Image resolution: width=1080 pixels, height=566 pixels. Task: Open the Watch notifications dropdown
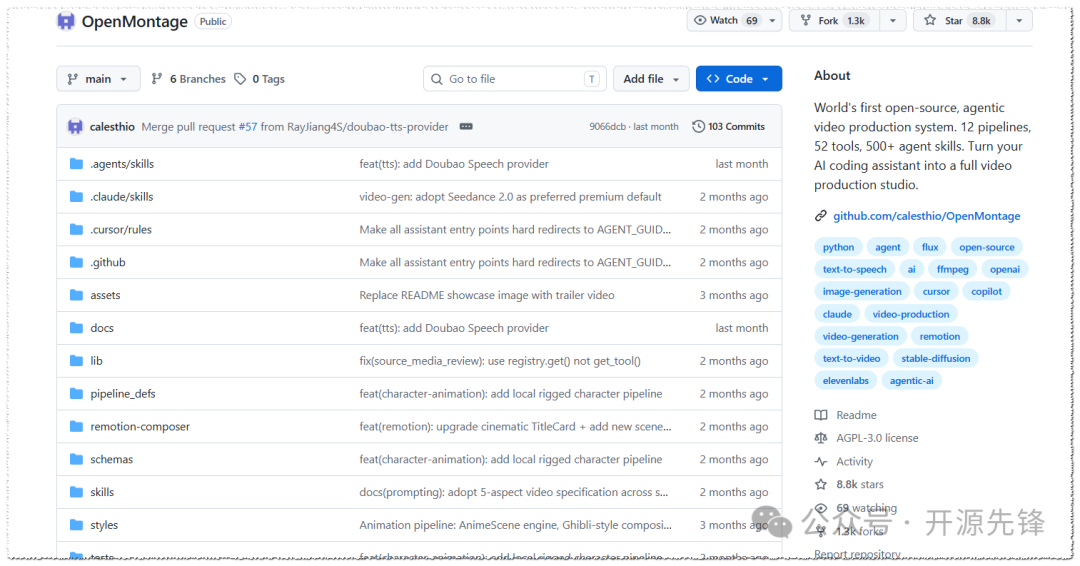coord(734,21)
